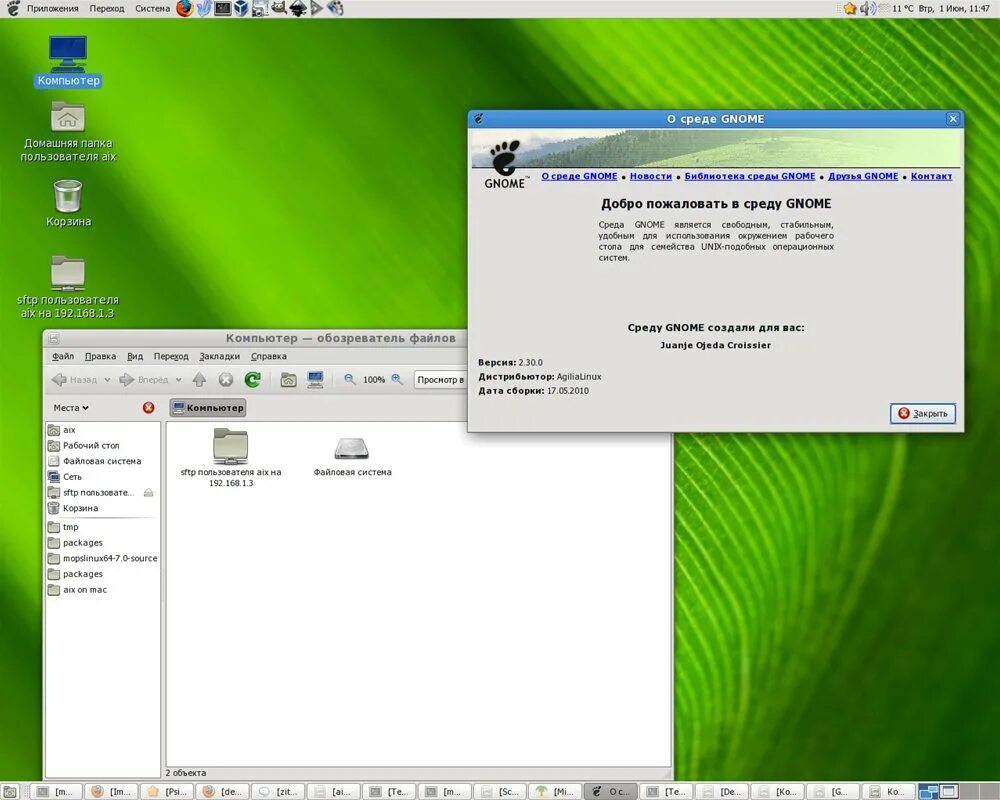The height and width of the screenshot is (800, 1000).
Task: Expand the Назад history dropdown arrow
Action: tap(107, 378)
